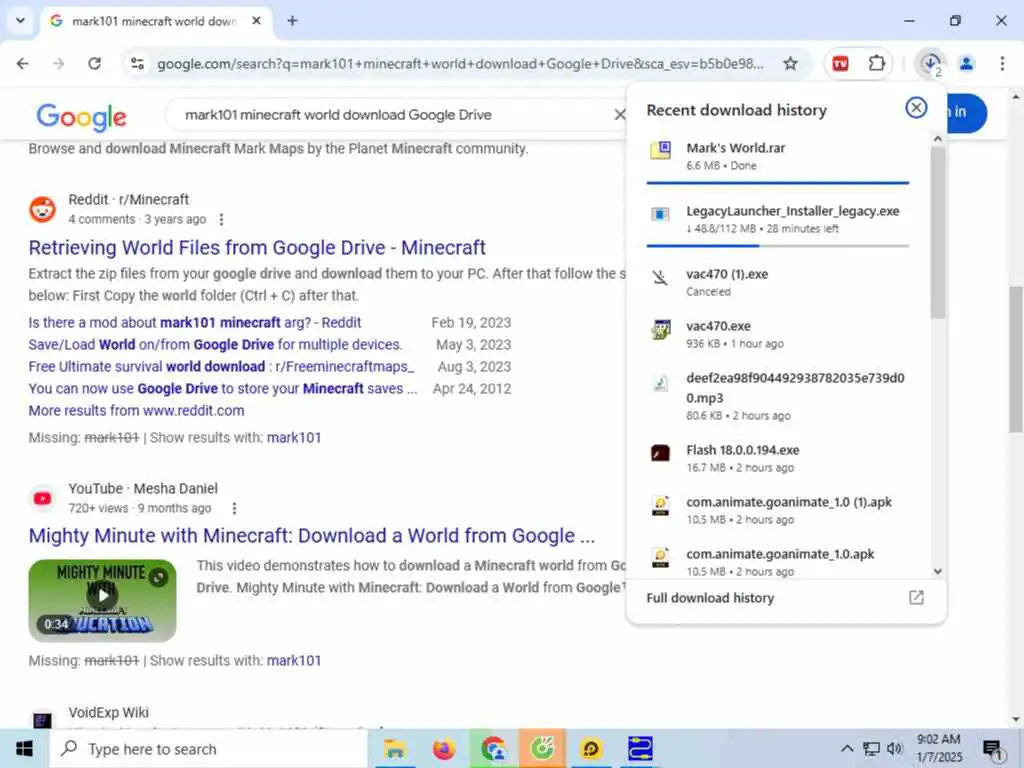Open com.animate.goanimate_1.0.apk entry

point(777,562)
